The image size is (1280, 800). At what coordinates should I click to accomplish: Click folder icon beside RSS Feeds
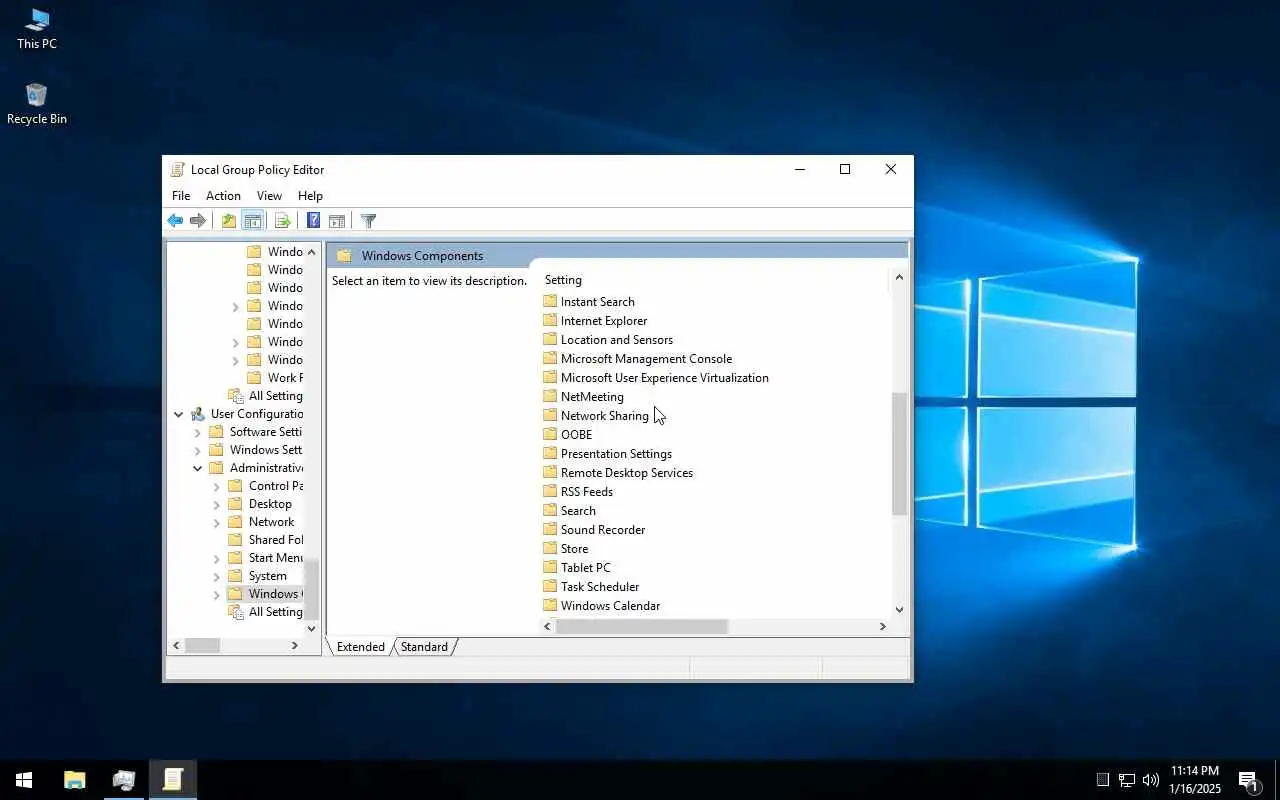point(550,491)
